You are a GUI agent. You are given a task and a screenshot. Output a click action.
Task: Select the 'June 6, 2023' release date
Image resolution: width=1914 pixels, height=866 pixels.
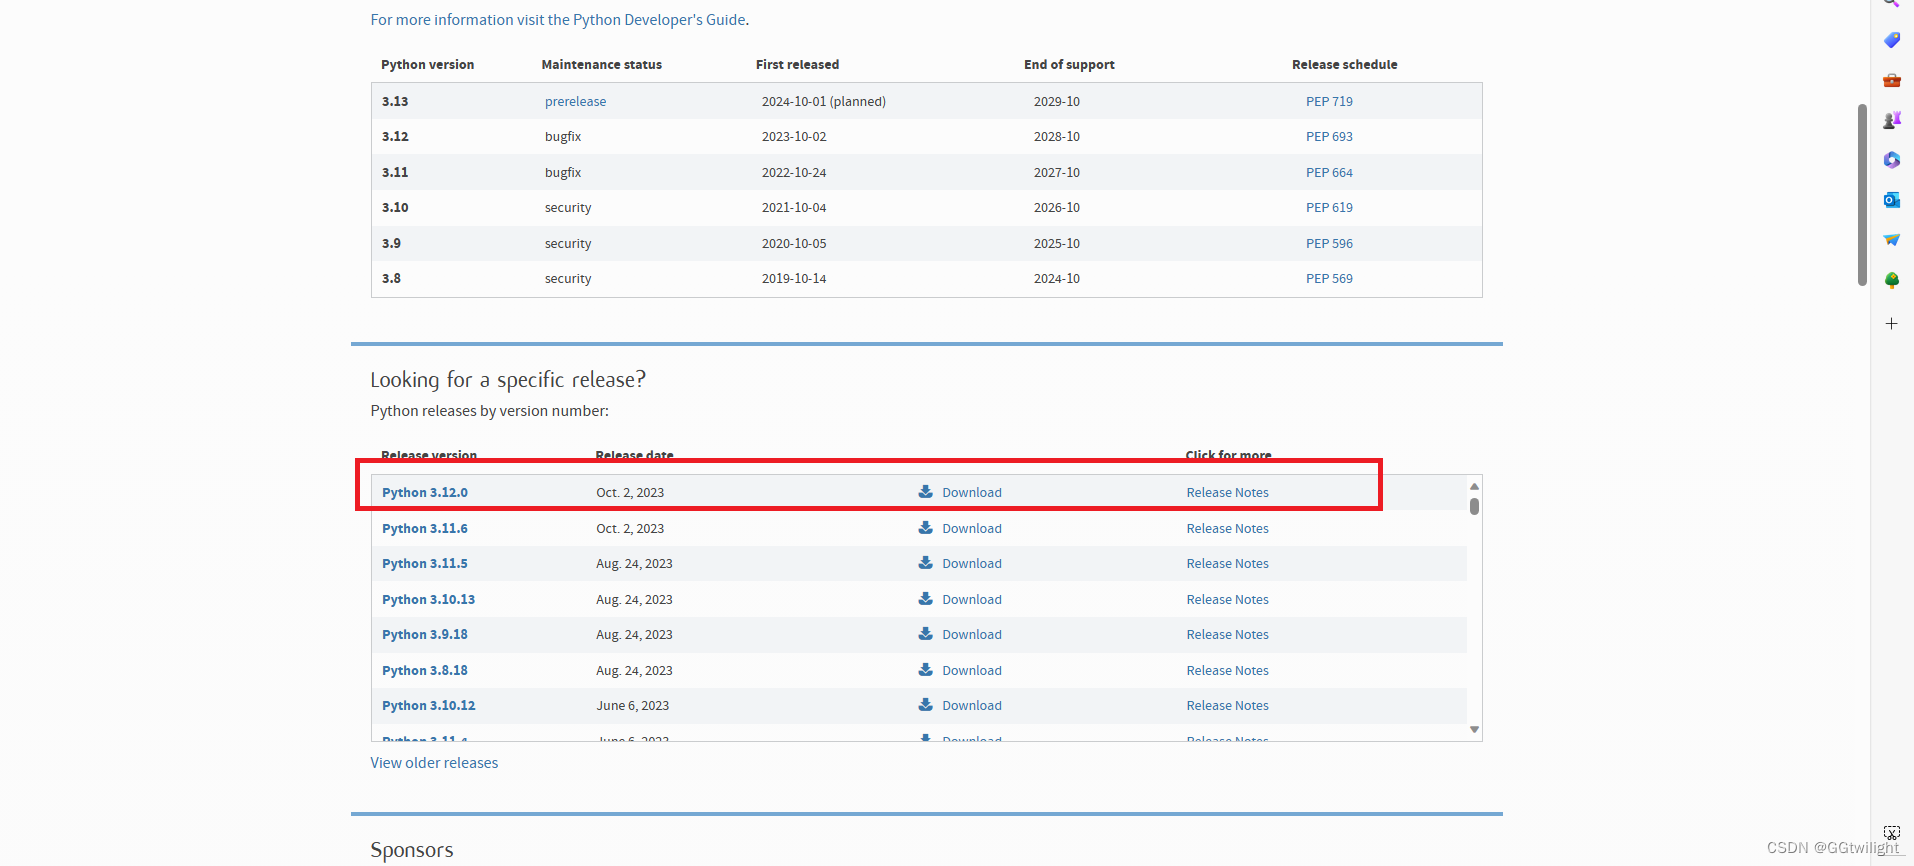(x=633, y=706)
